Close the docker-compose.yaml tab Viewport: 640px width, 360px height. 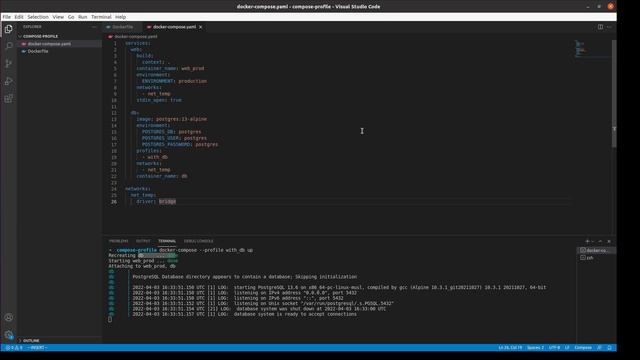[200, 27]
